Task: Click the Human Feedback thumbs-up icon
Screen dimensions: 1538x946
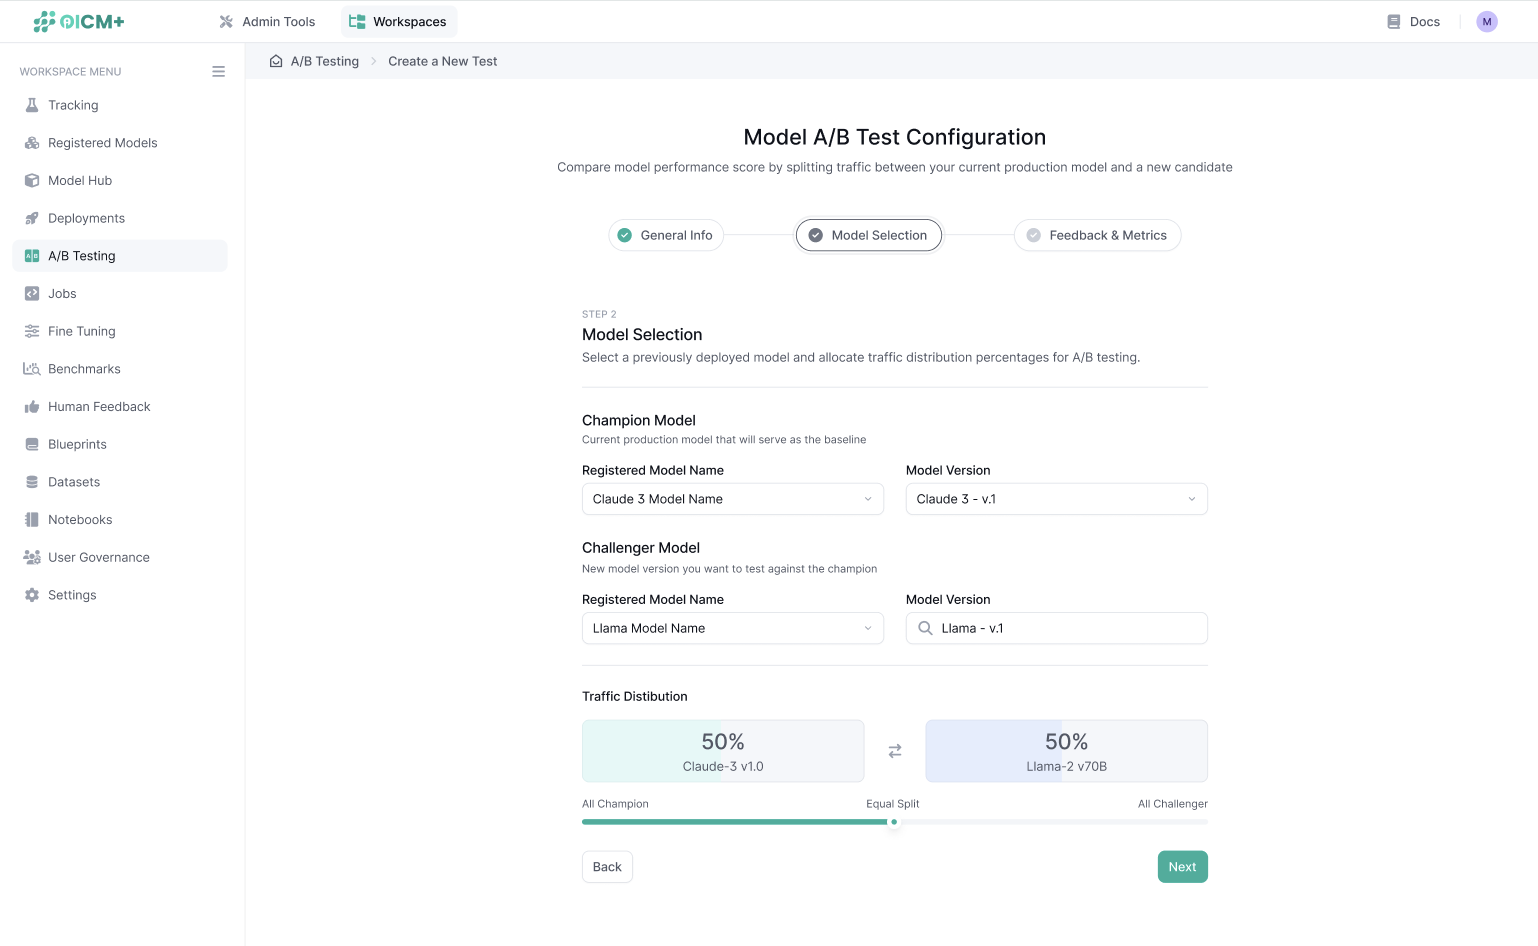Action: coord(32,407)
